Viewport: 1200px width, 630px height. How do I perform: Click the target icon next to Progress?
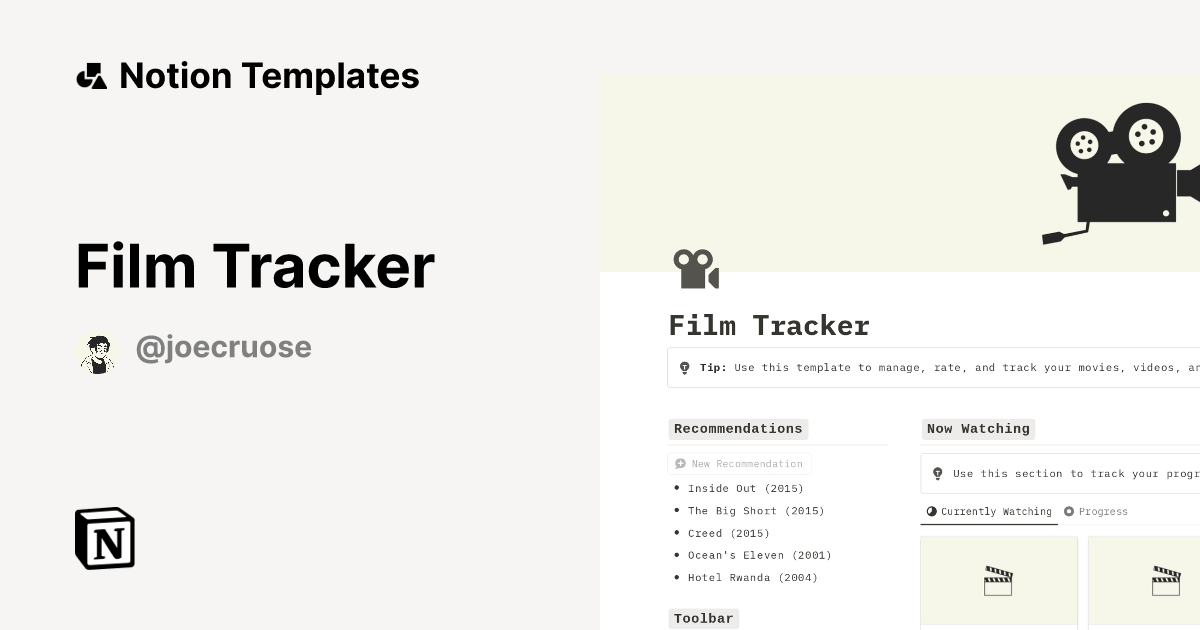(1069, 511)
